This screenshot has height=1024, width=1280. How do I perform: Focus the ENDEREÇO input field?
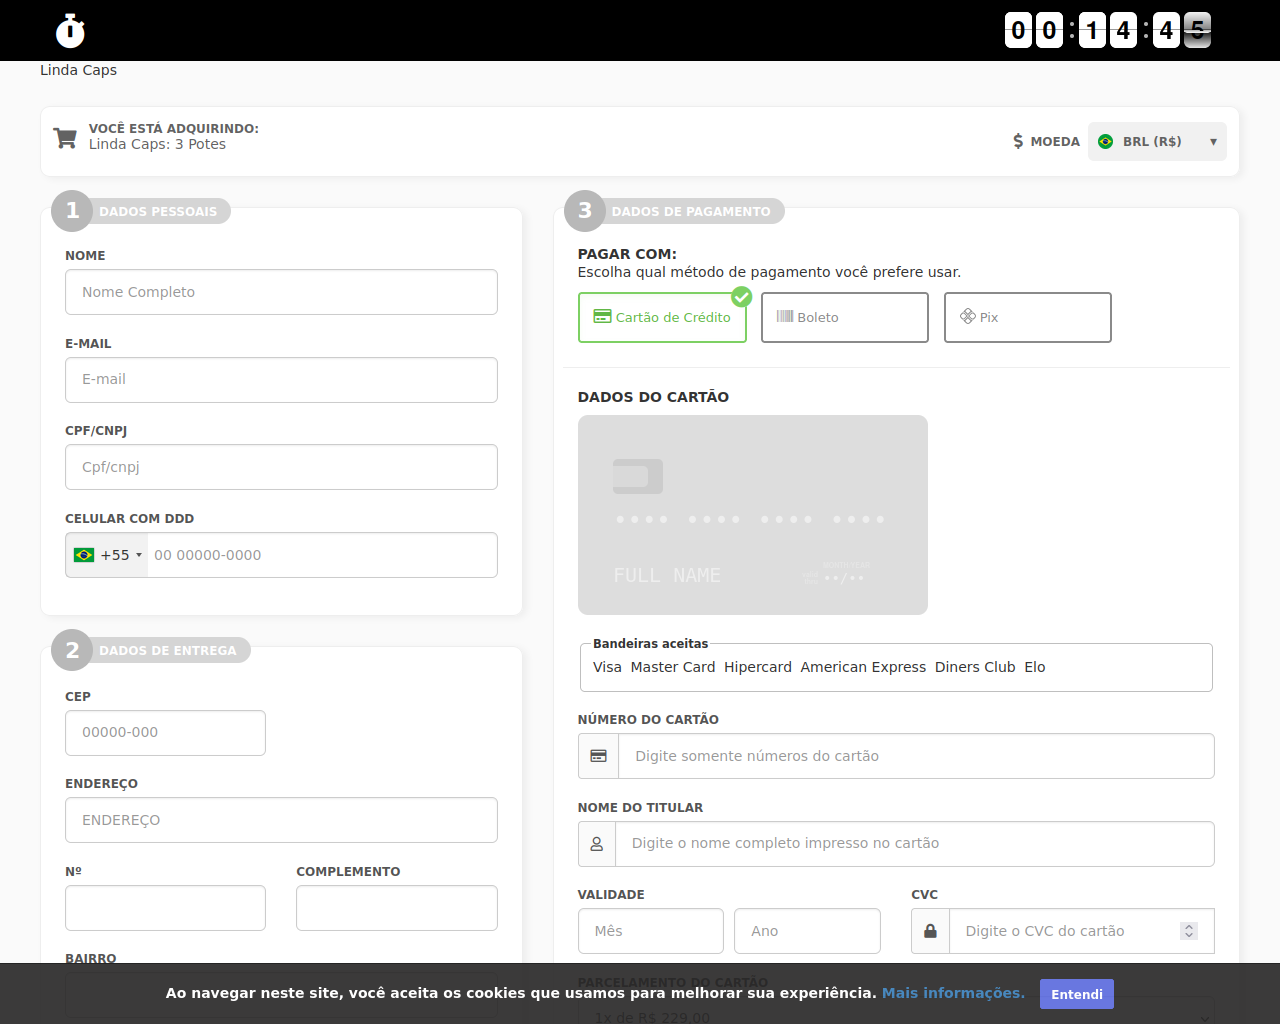(x=281, y=820)
